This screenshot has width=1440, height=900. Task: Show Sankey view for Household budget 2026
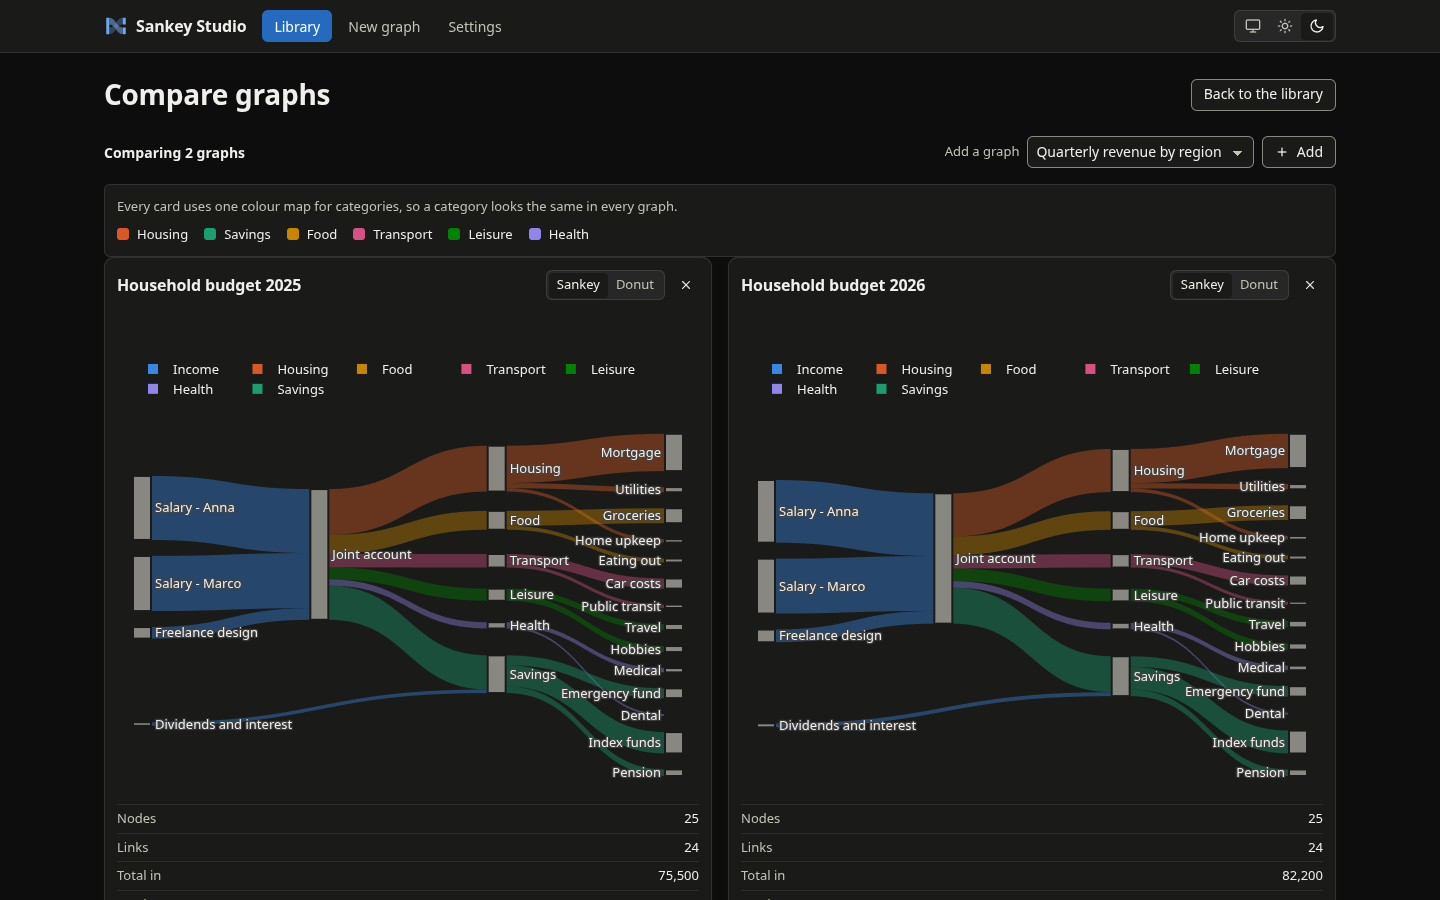point(1202,285)
